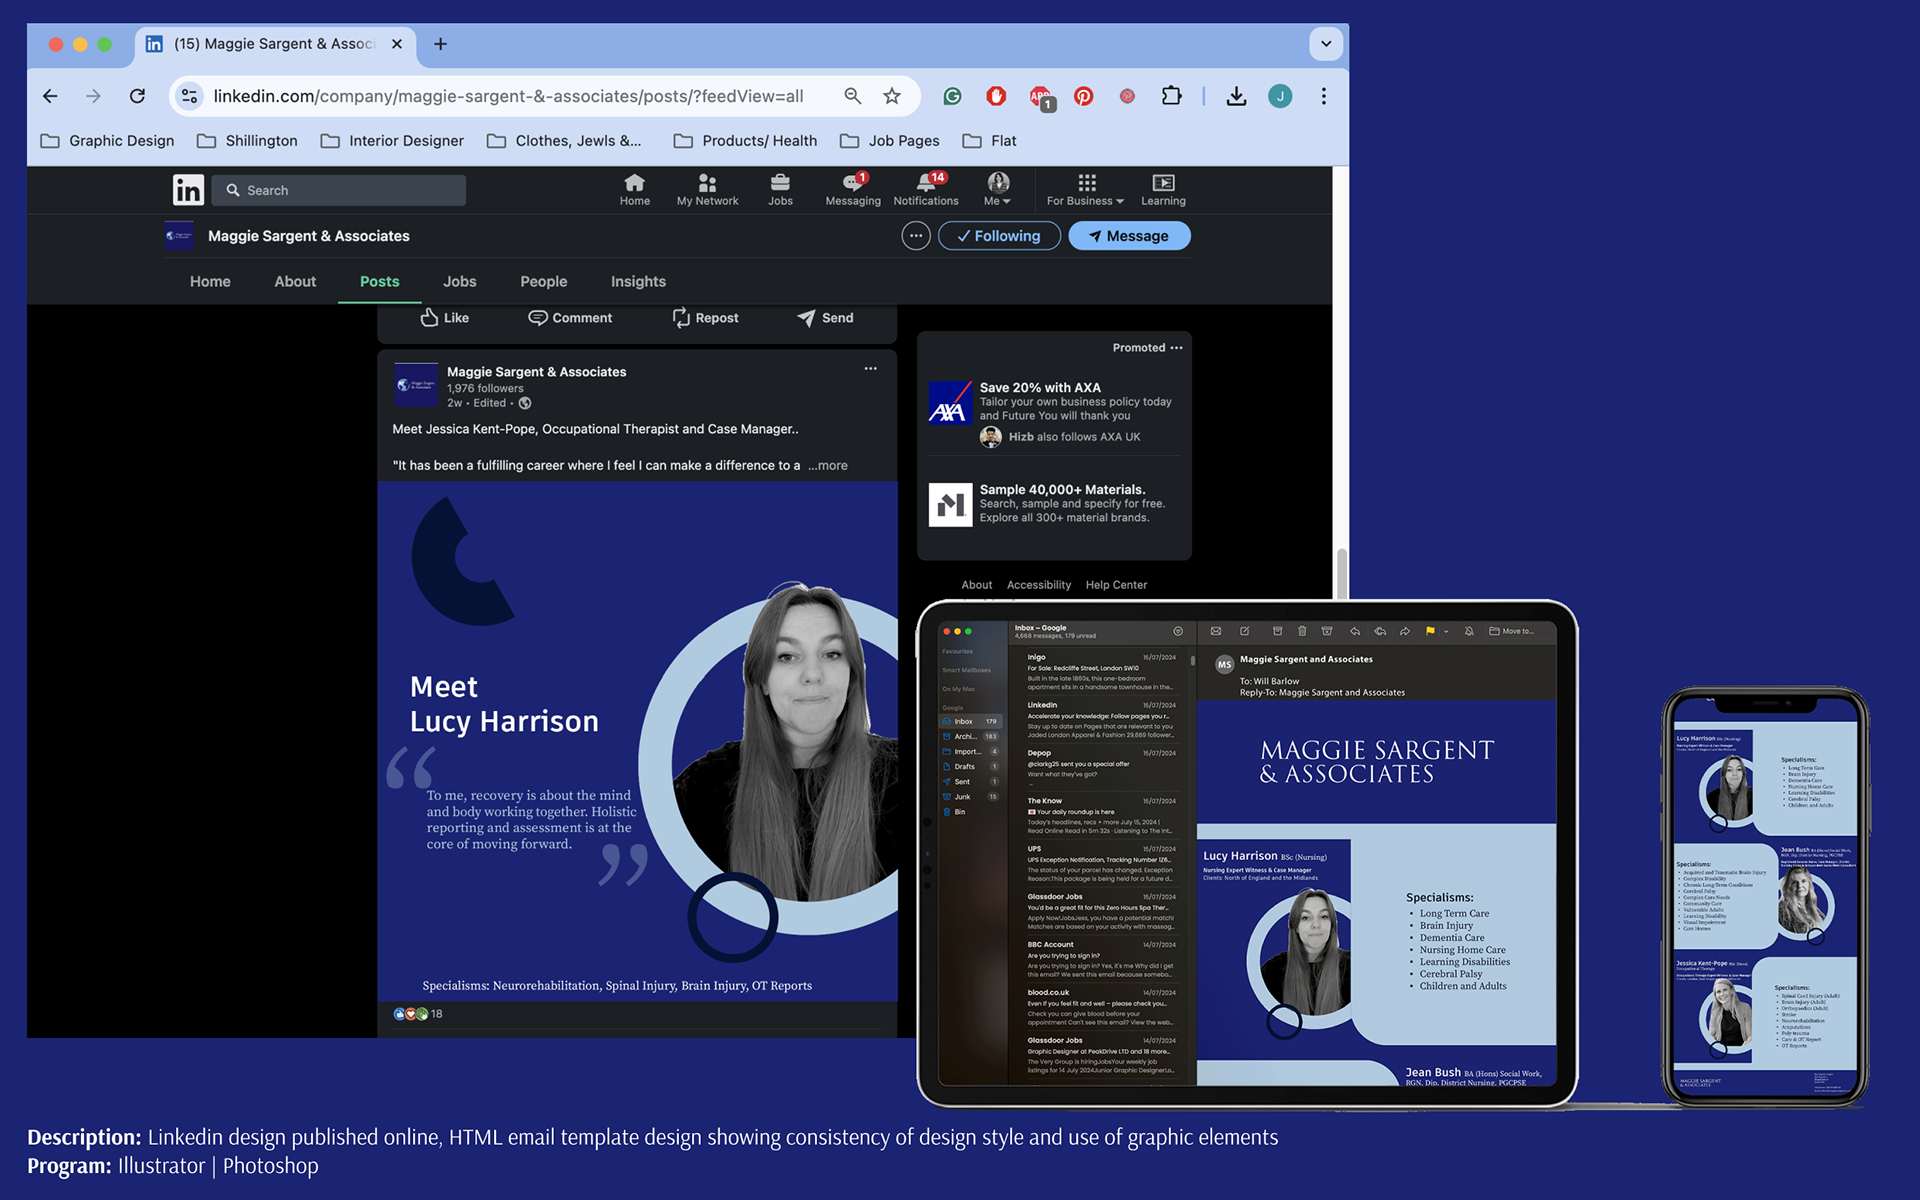The width and height of the screenshot is (1920, 1200).
Task: Toggle the mailbox filter icon in Mail
Action: click(1178, 631)
